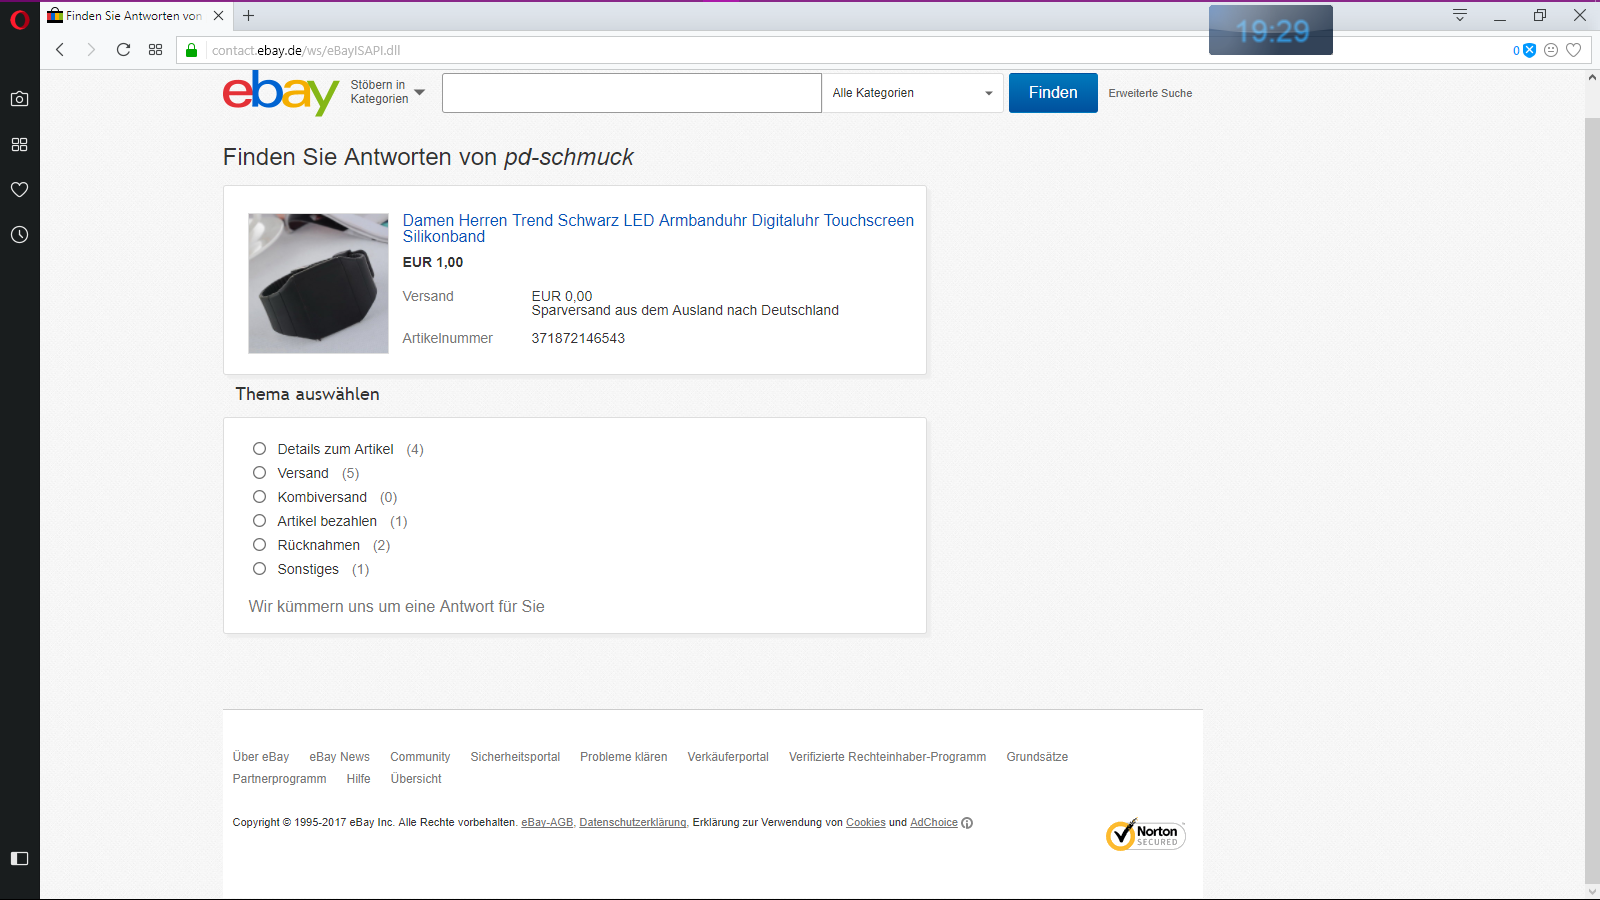Open Bookmarks heart icon in sidebar

coord(19,189)
